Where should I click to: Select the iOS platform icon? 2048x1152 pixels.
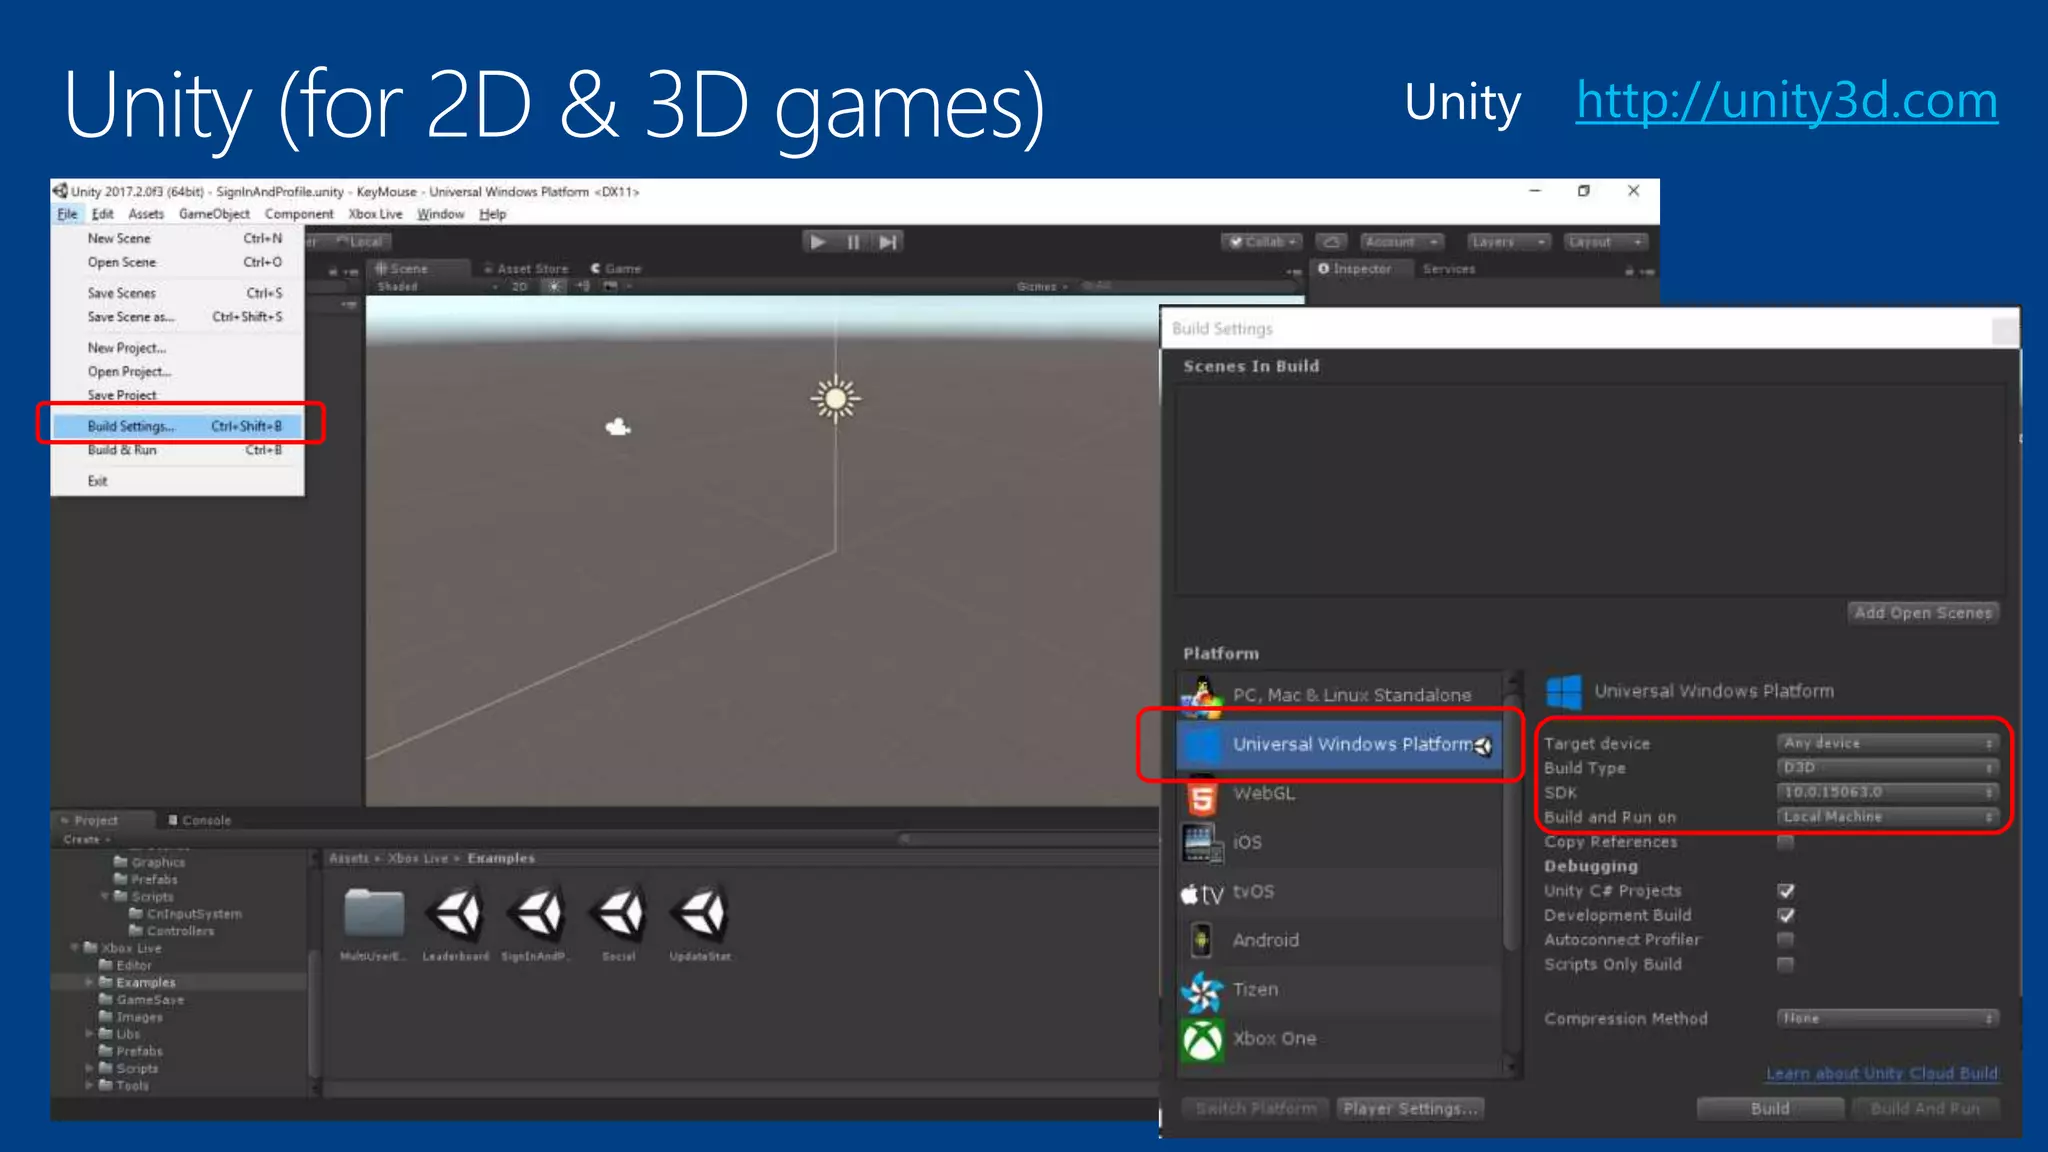1202,843
